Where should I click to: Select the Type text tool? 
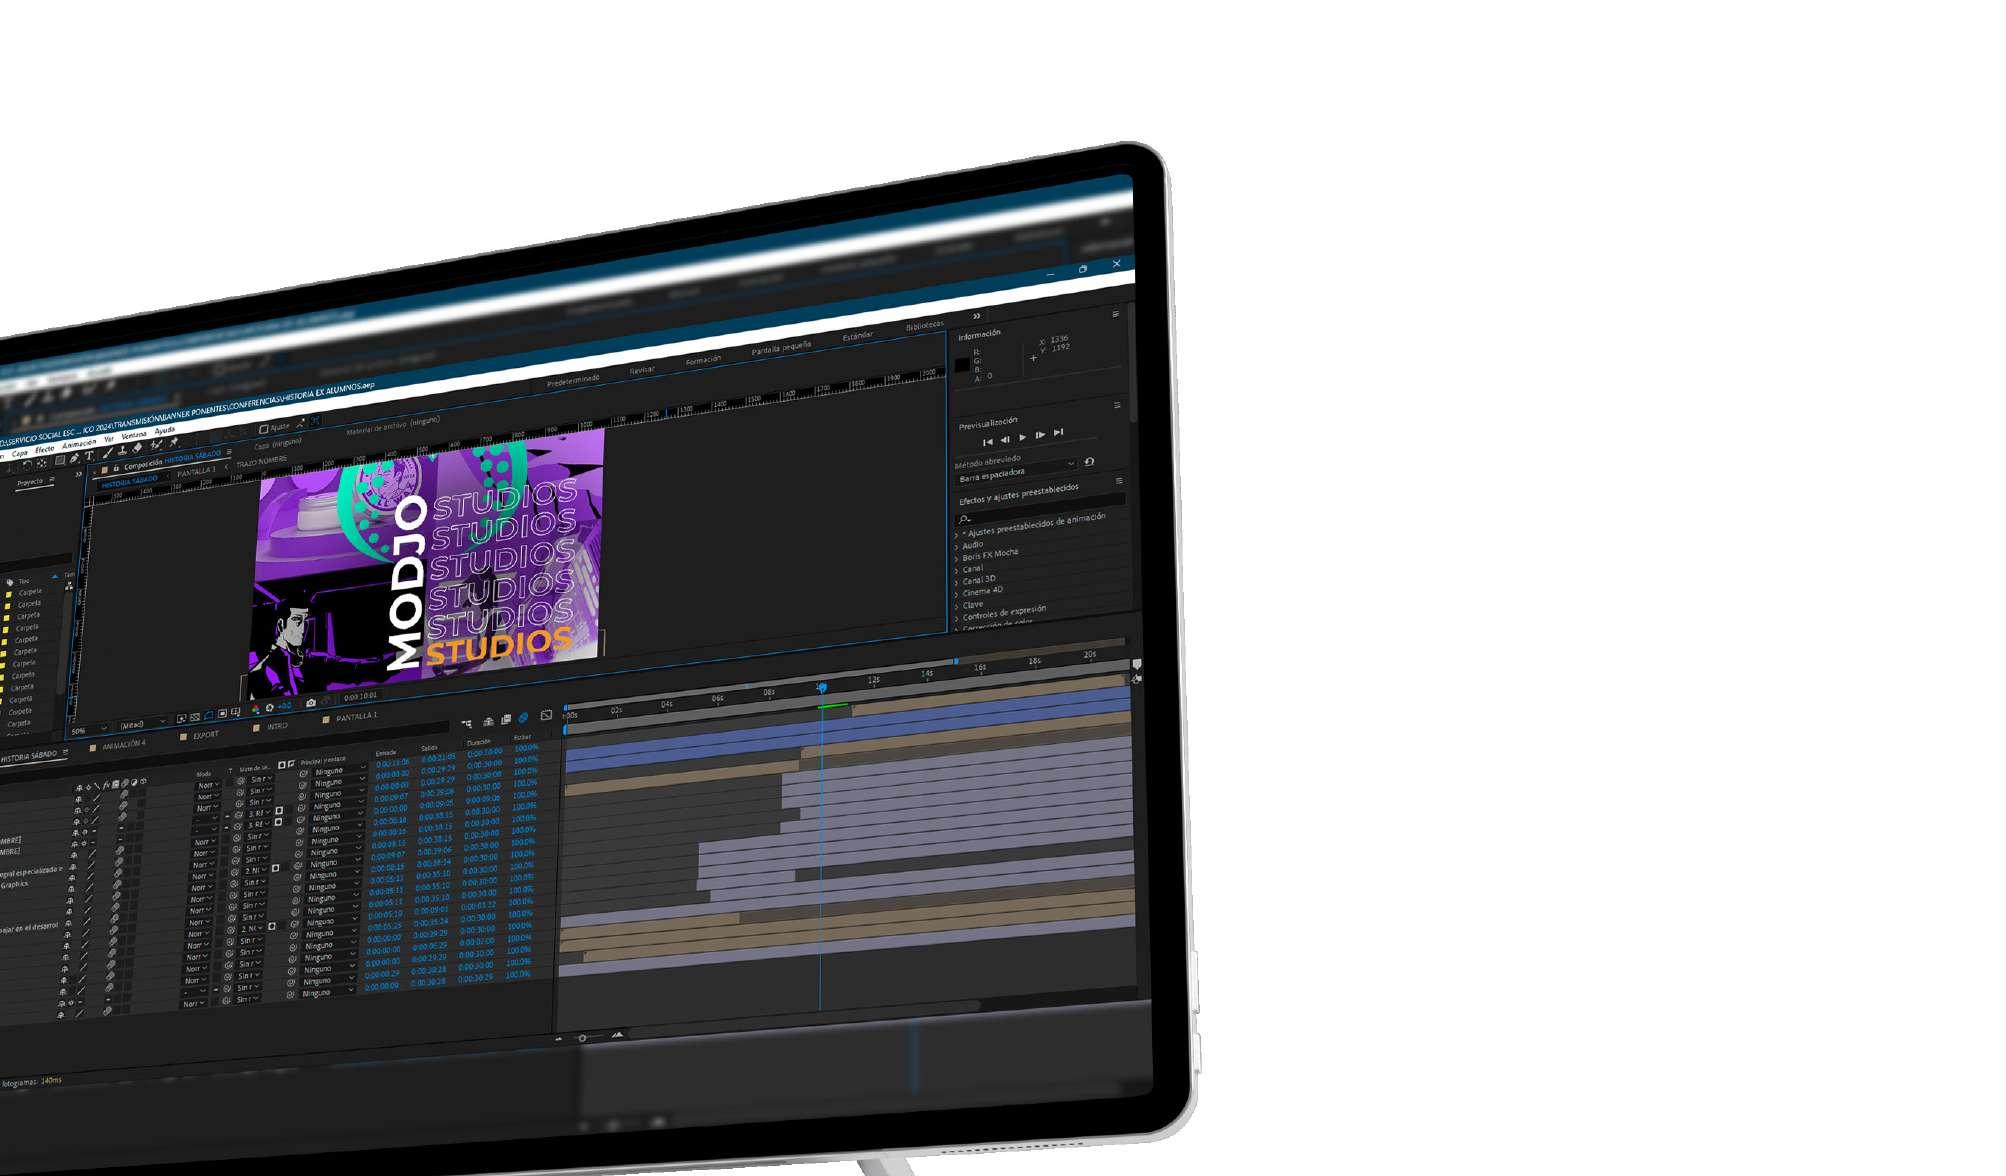[89, 455]
